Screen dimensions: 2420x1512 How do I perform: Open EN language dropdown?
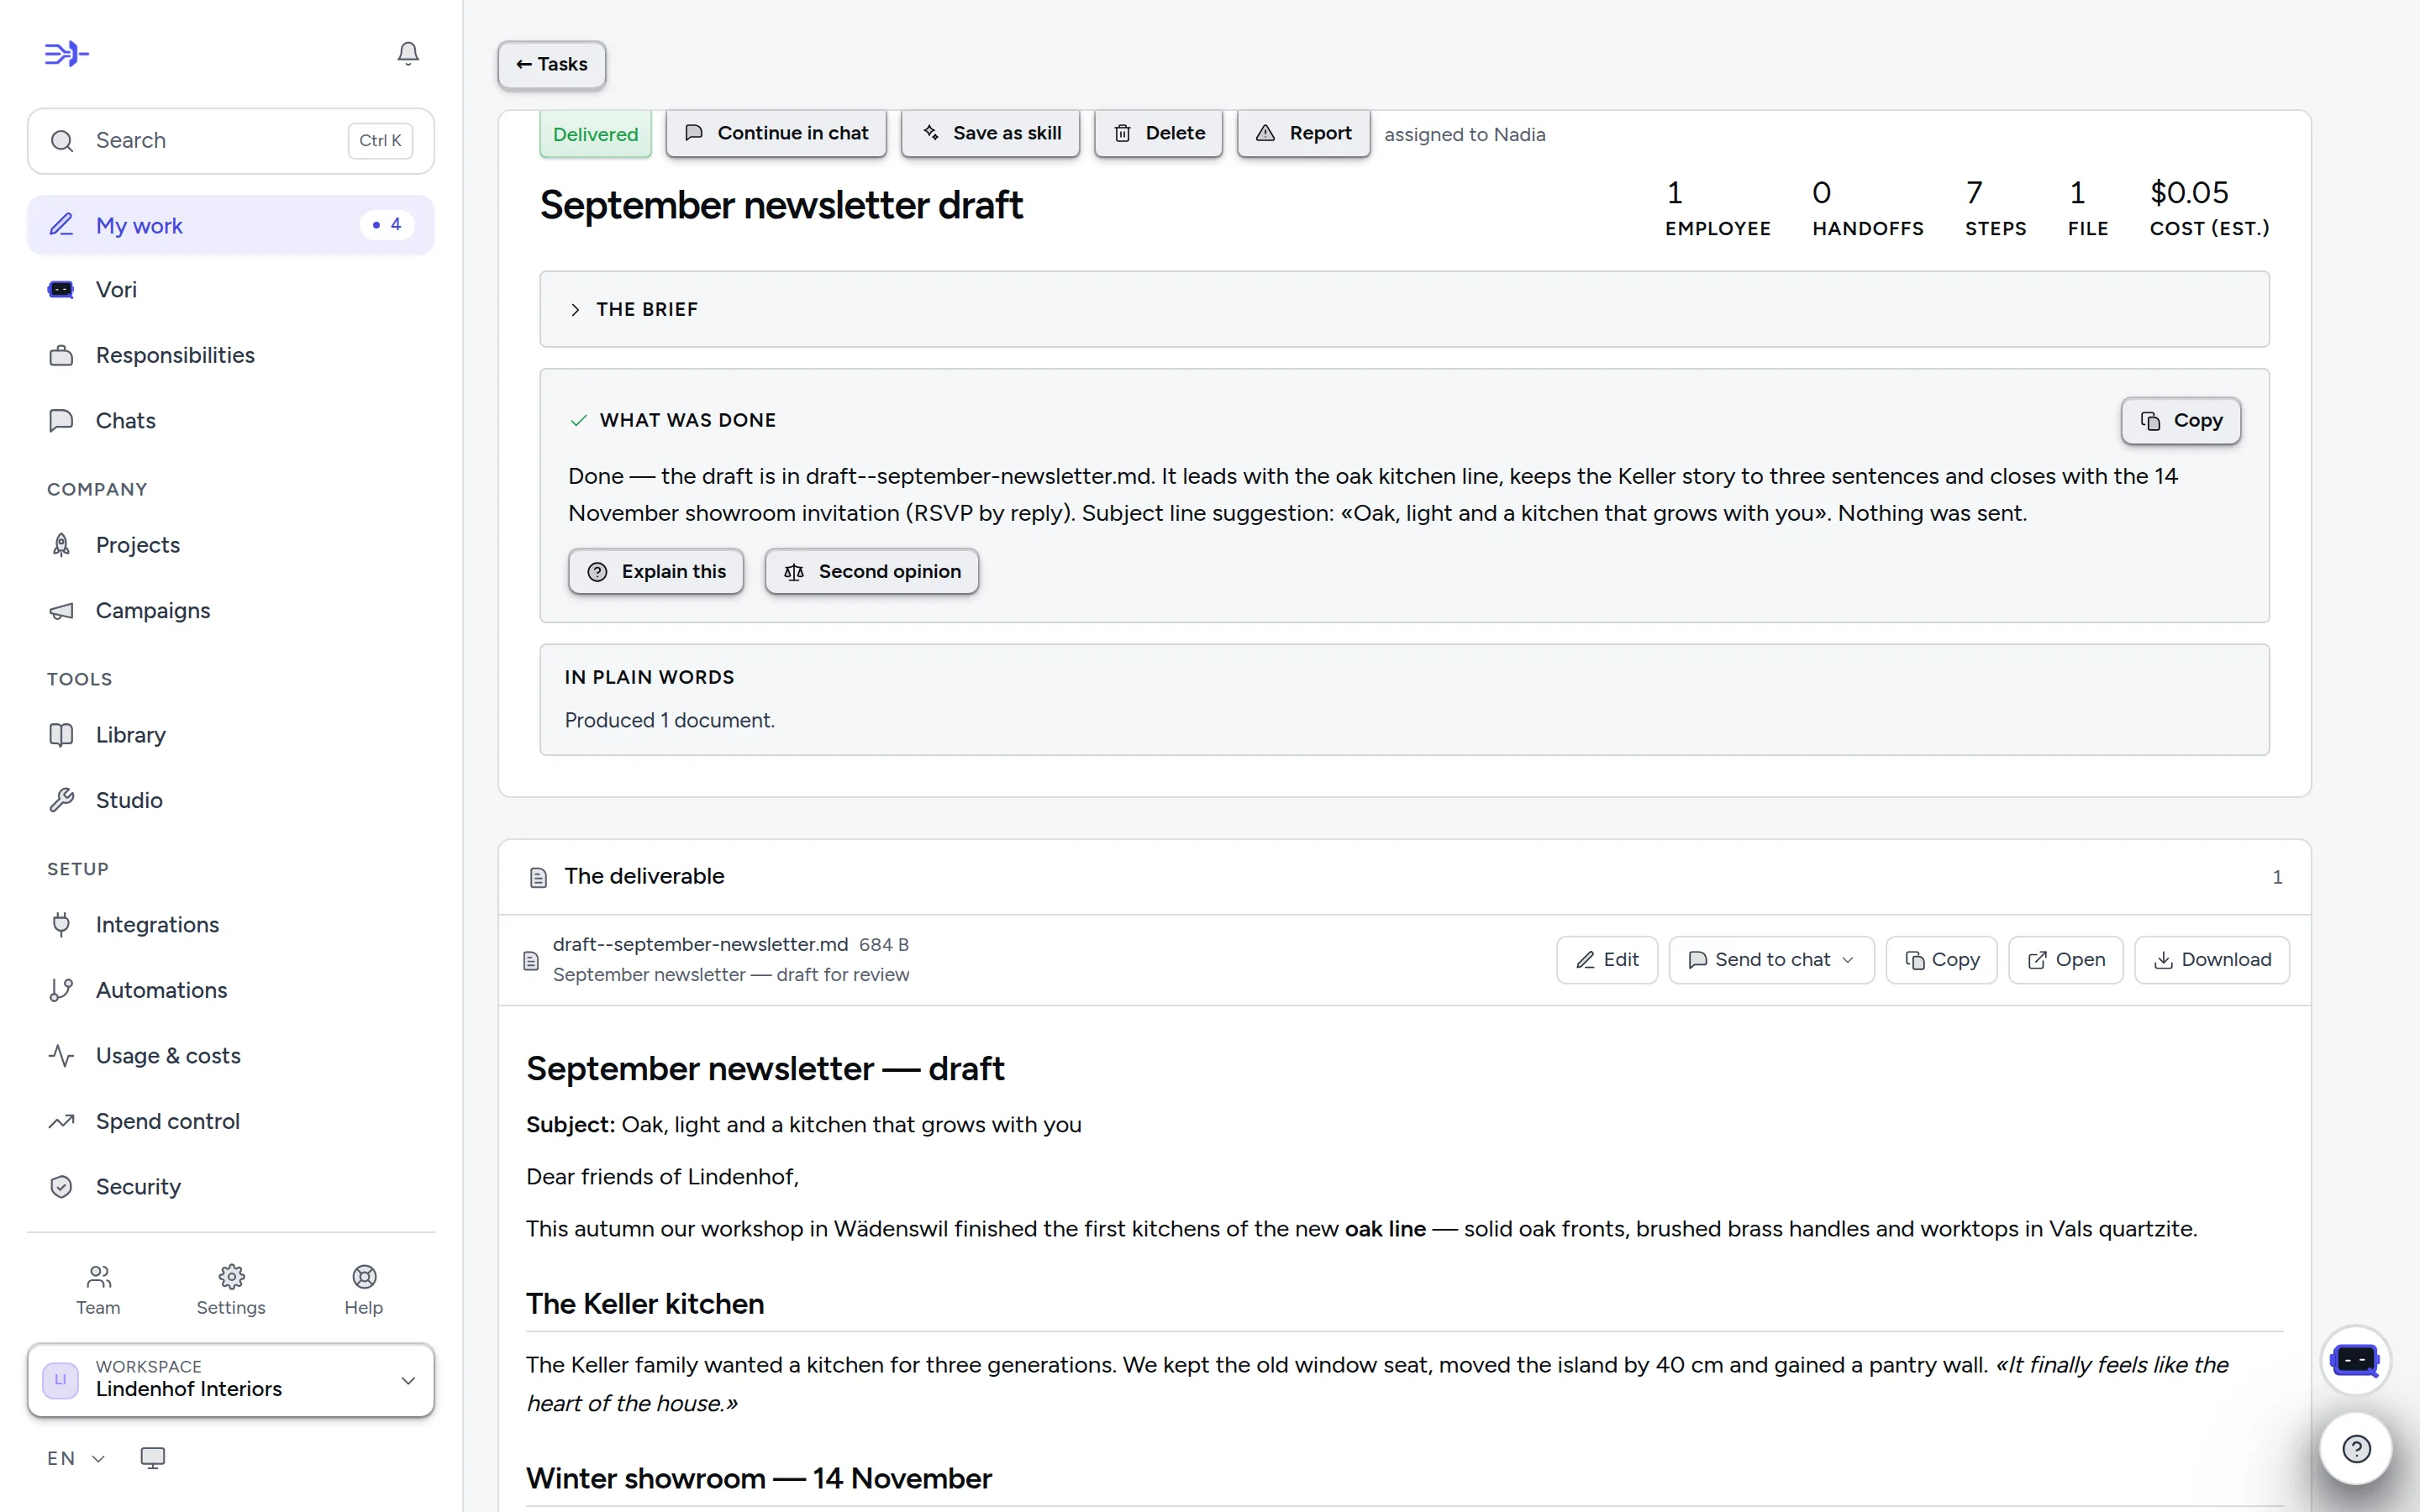76,1458
